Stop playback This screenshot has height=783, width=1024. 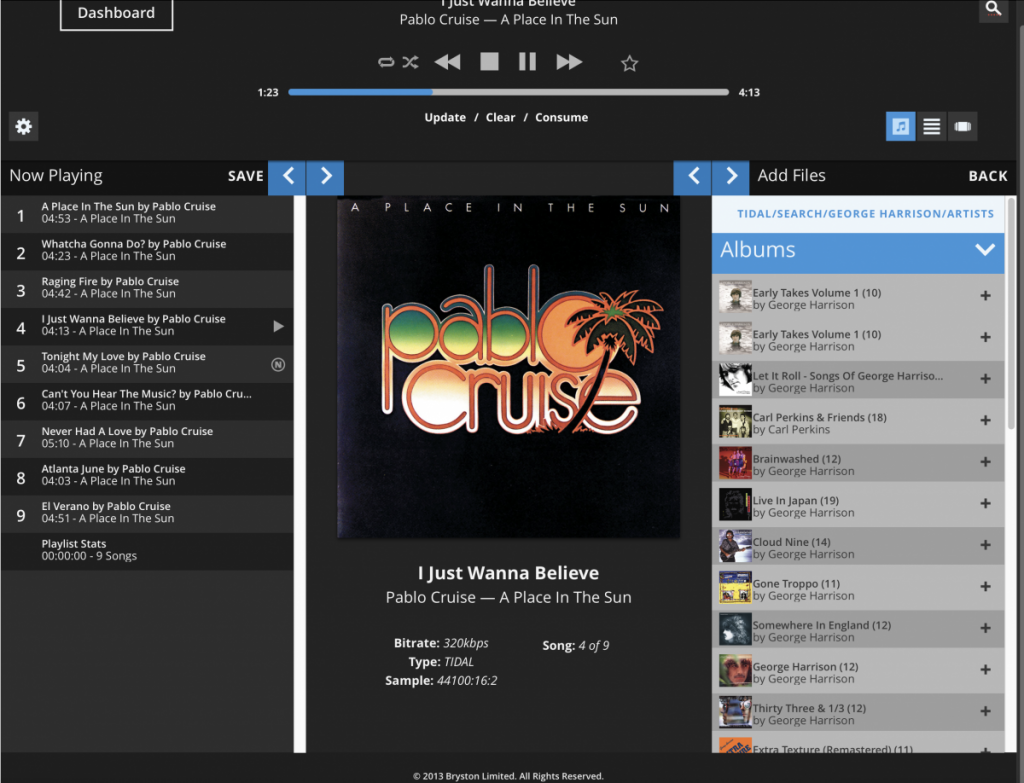(x=489, y=61)
